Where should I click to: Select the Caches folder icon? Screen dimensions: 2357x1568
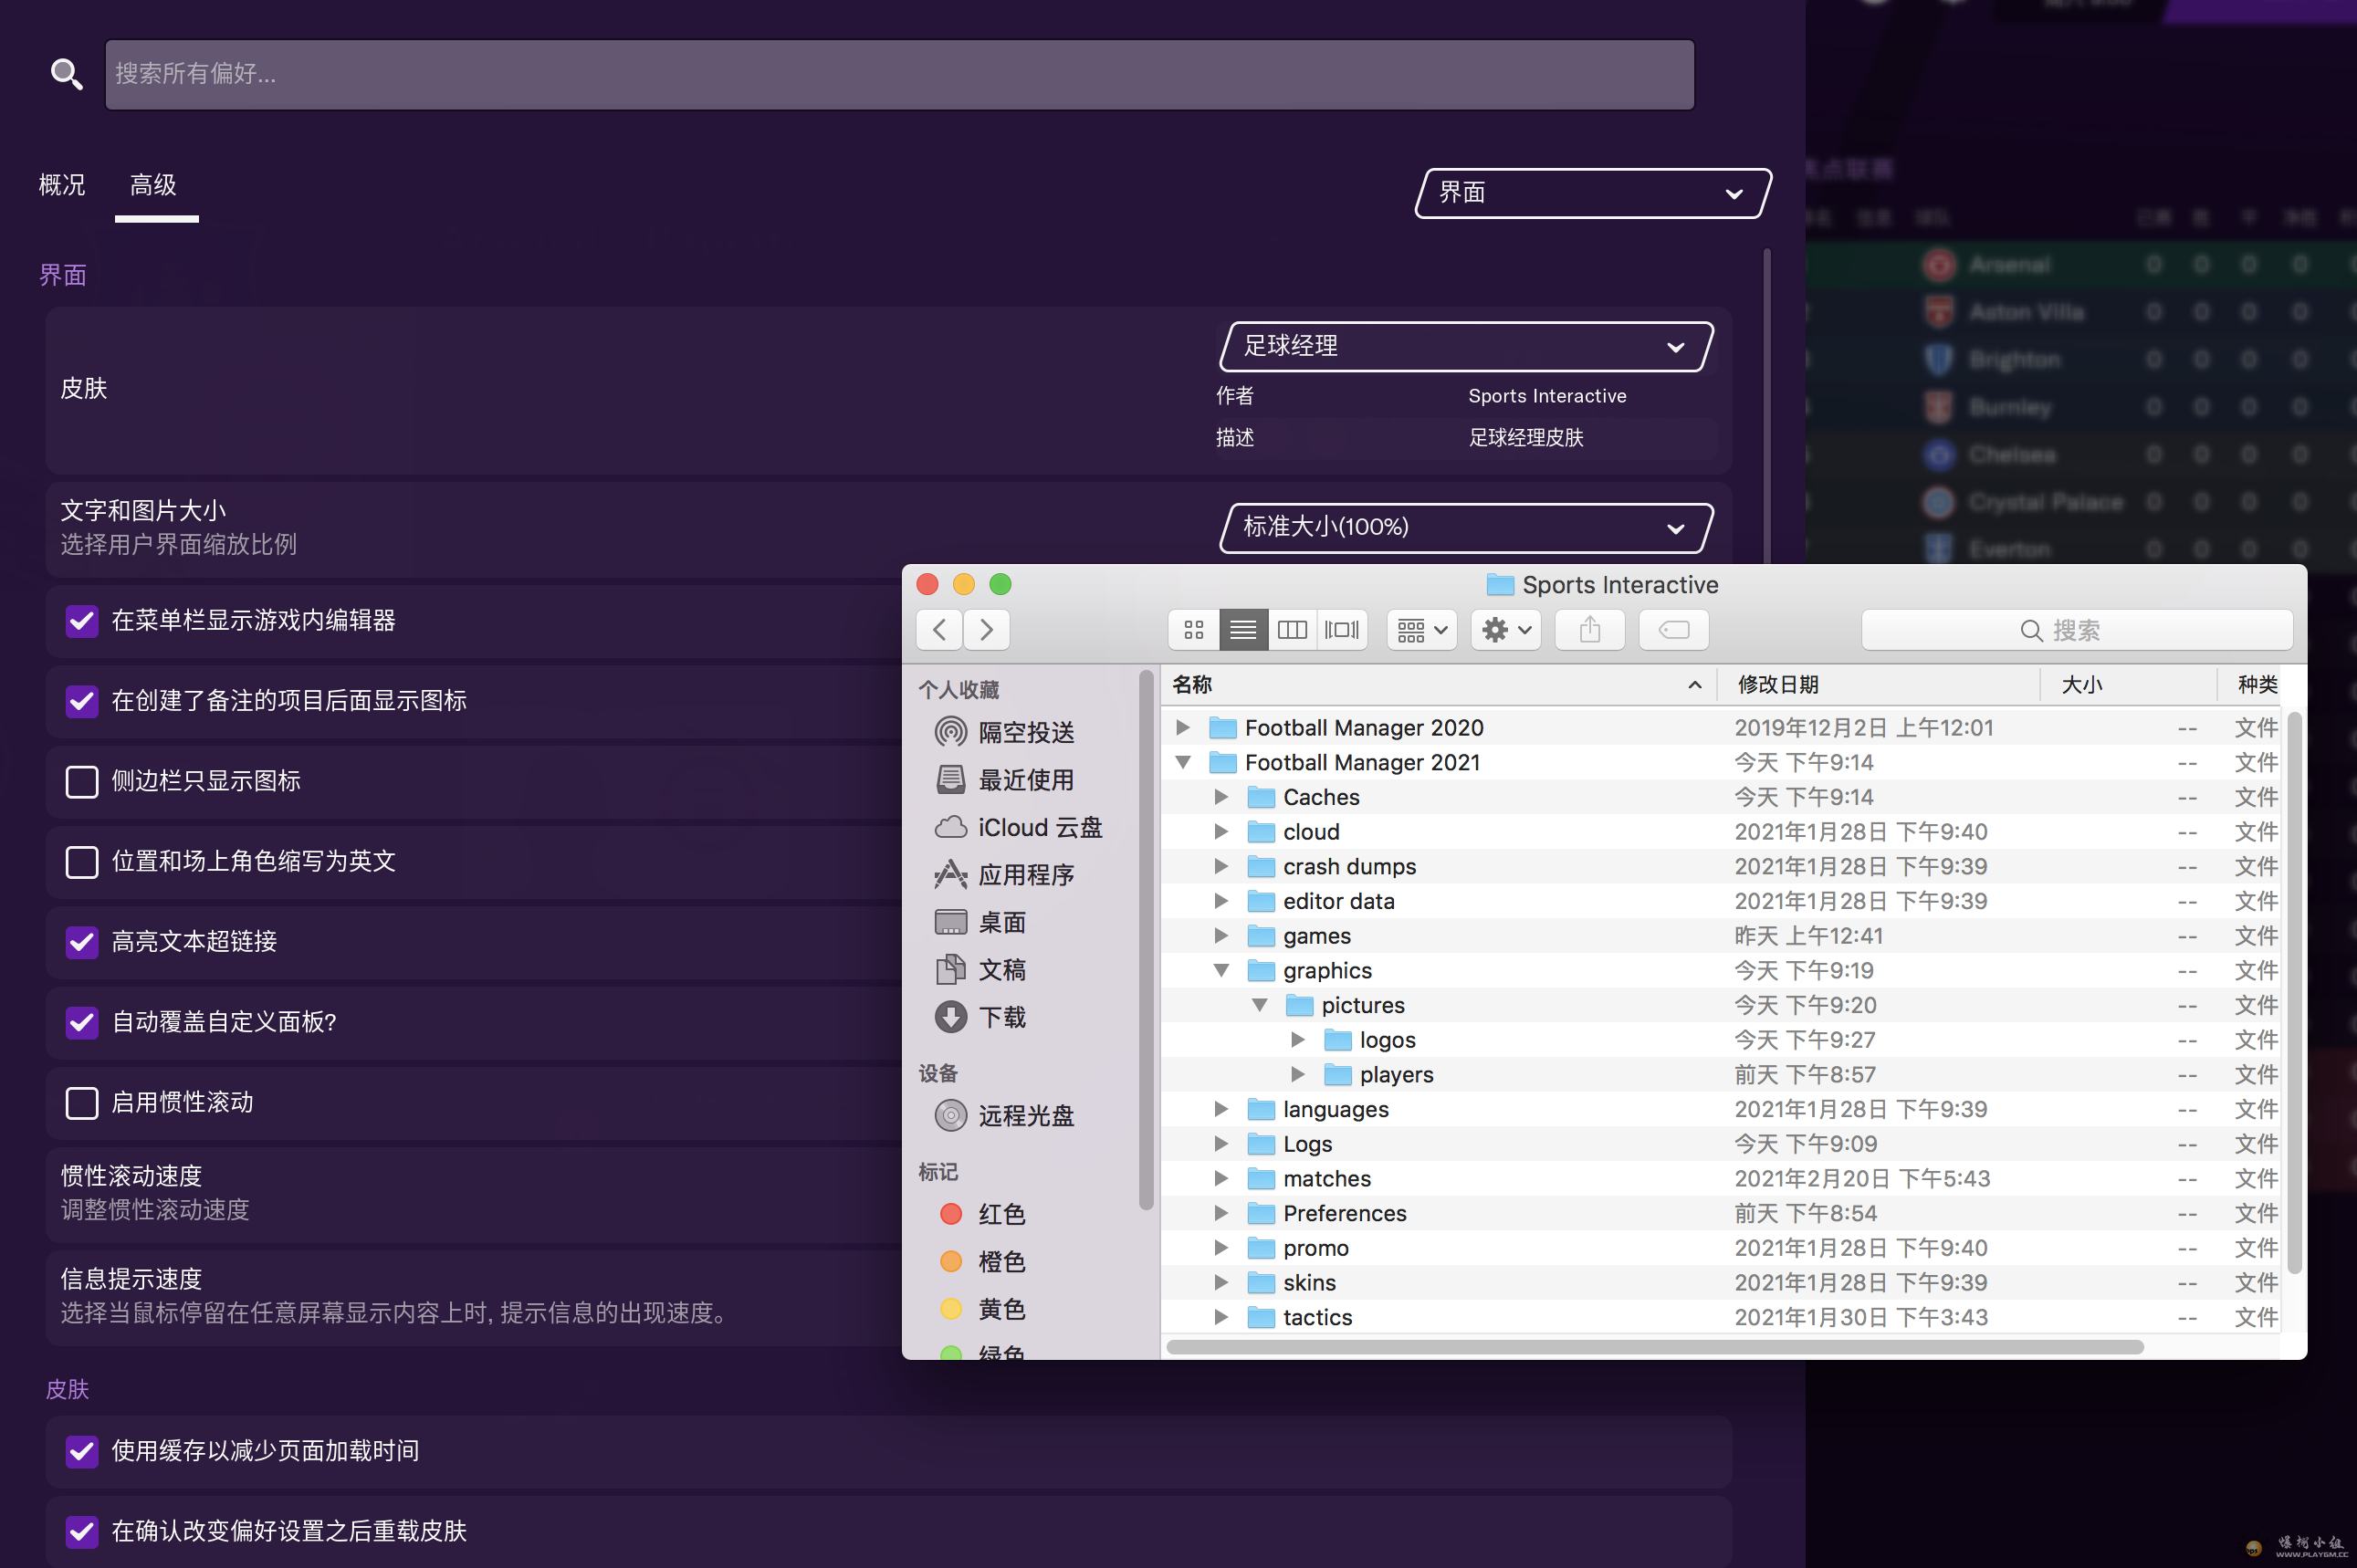coord(1261,797)
